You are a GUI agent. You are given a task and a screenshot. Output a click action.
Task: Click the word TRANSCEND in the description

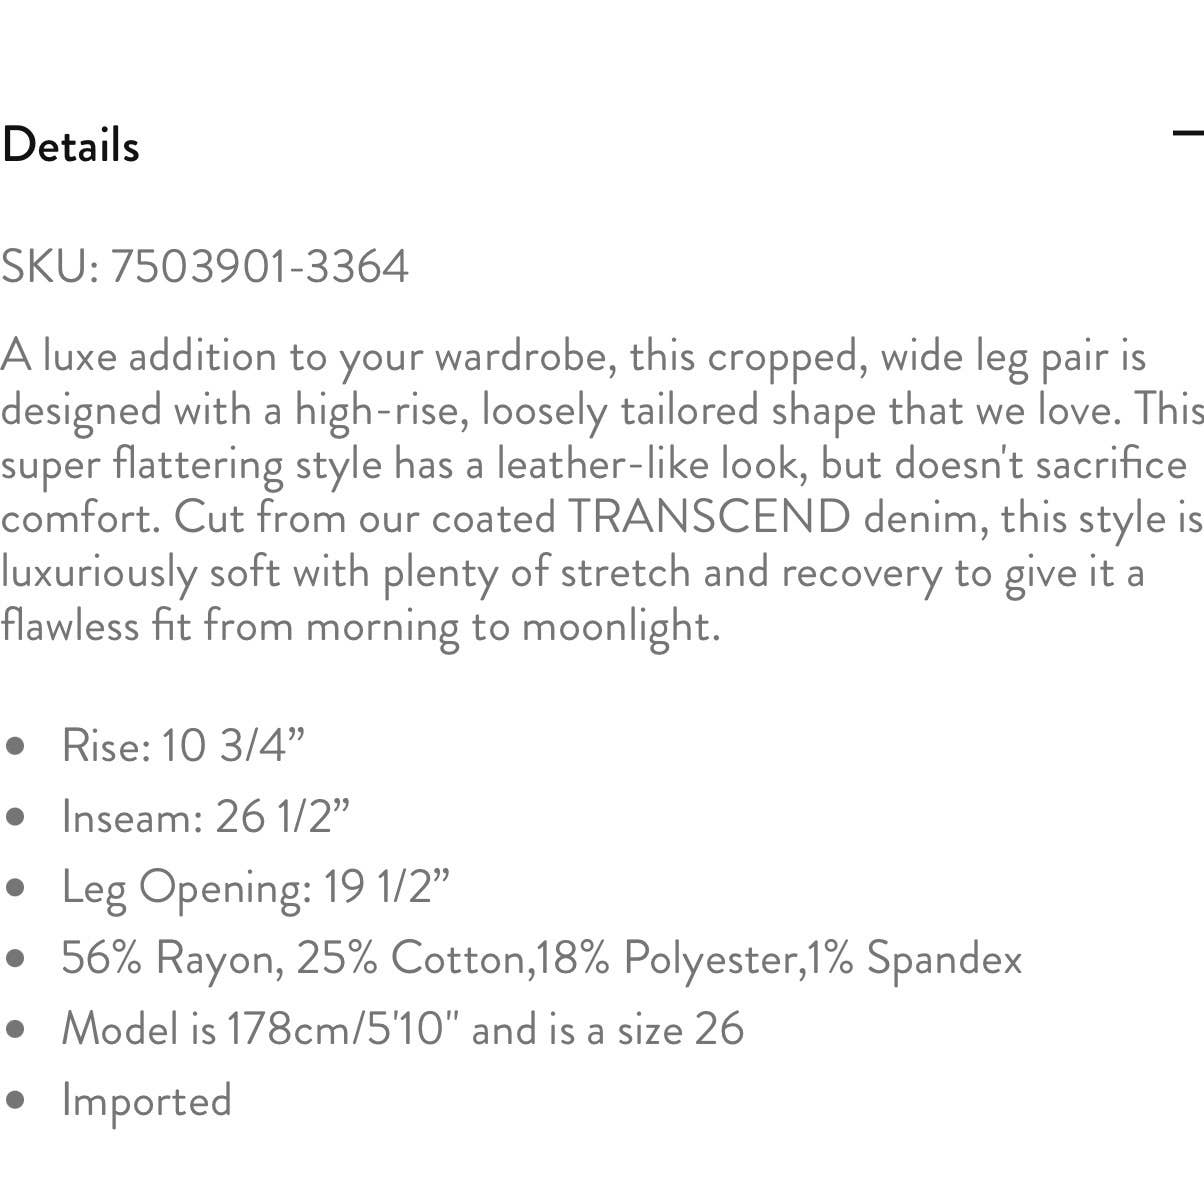pos(709,518)
